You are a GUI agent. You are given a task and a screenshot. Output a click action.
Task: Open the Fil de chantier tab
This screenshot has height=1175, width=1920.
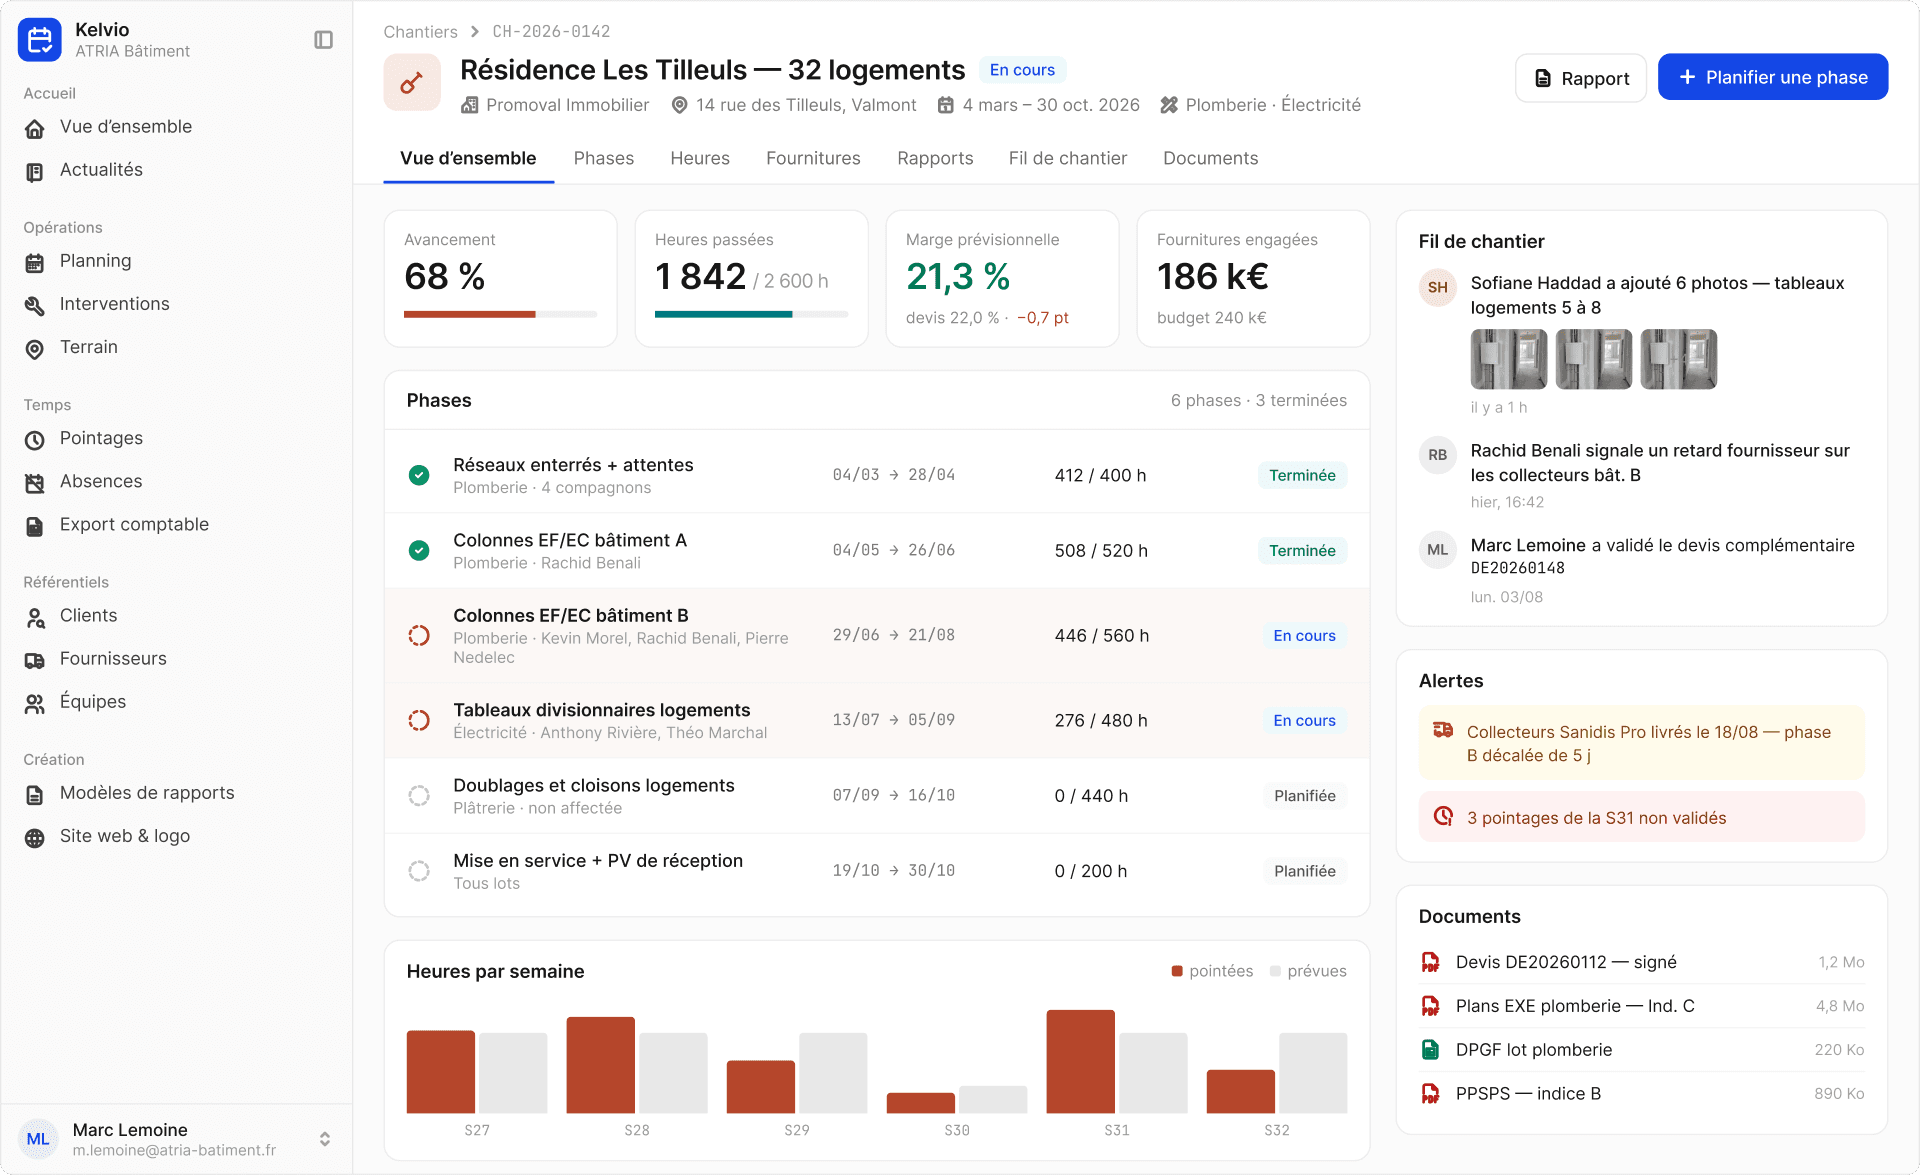coord(1067,158)
